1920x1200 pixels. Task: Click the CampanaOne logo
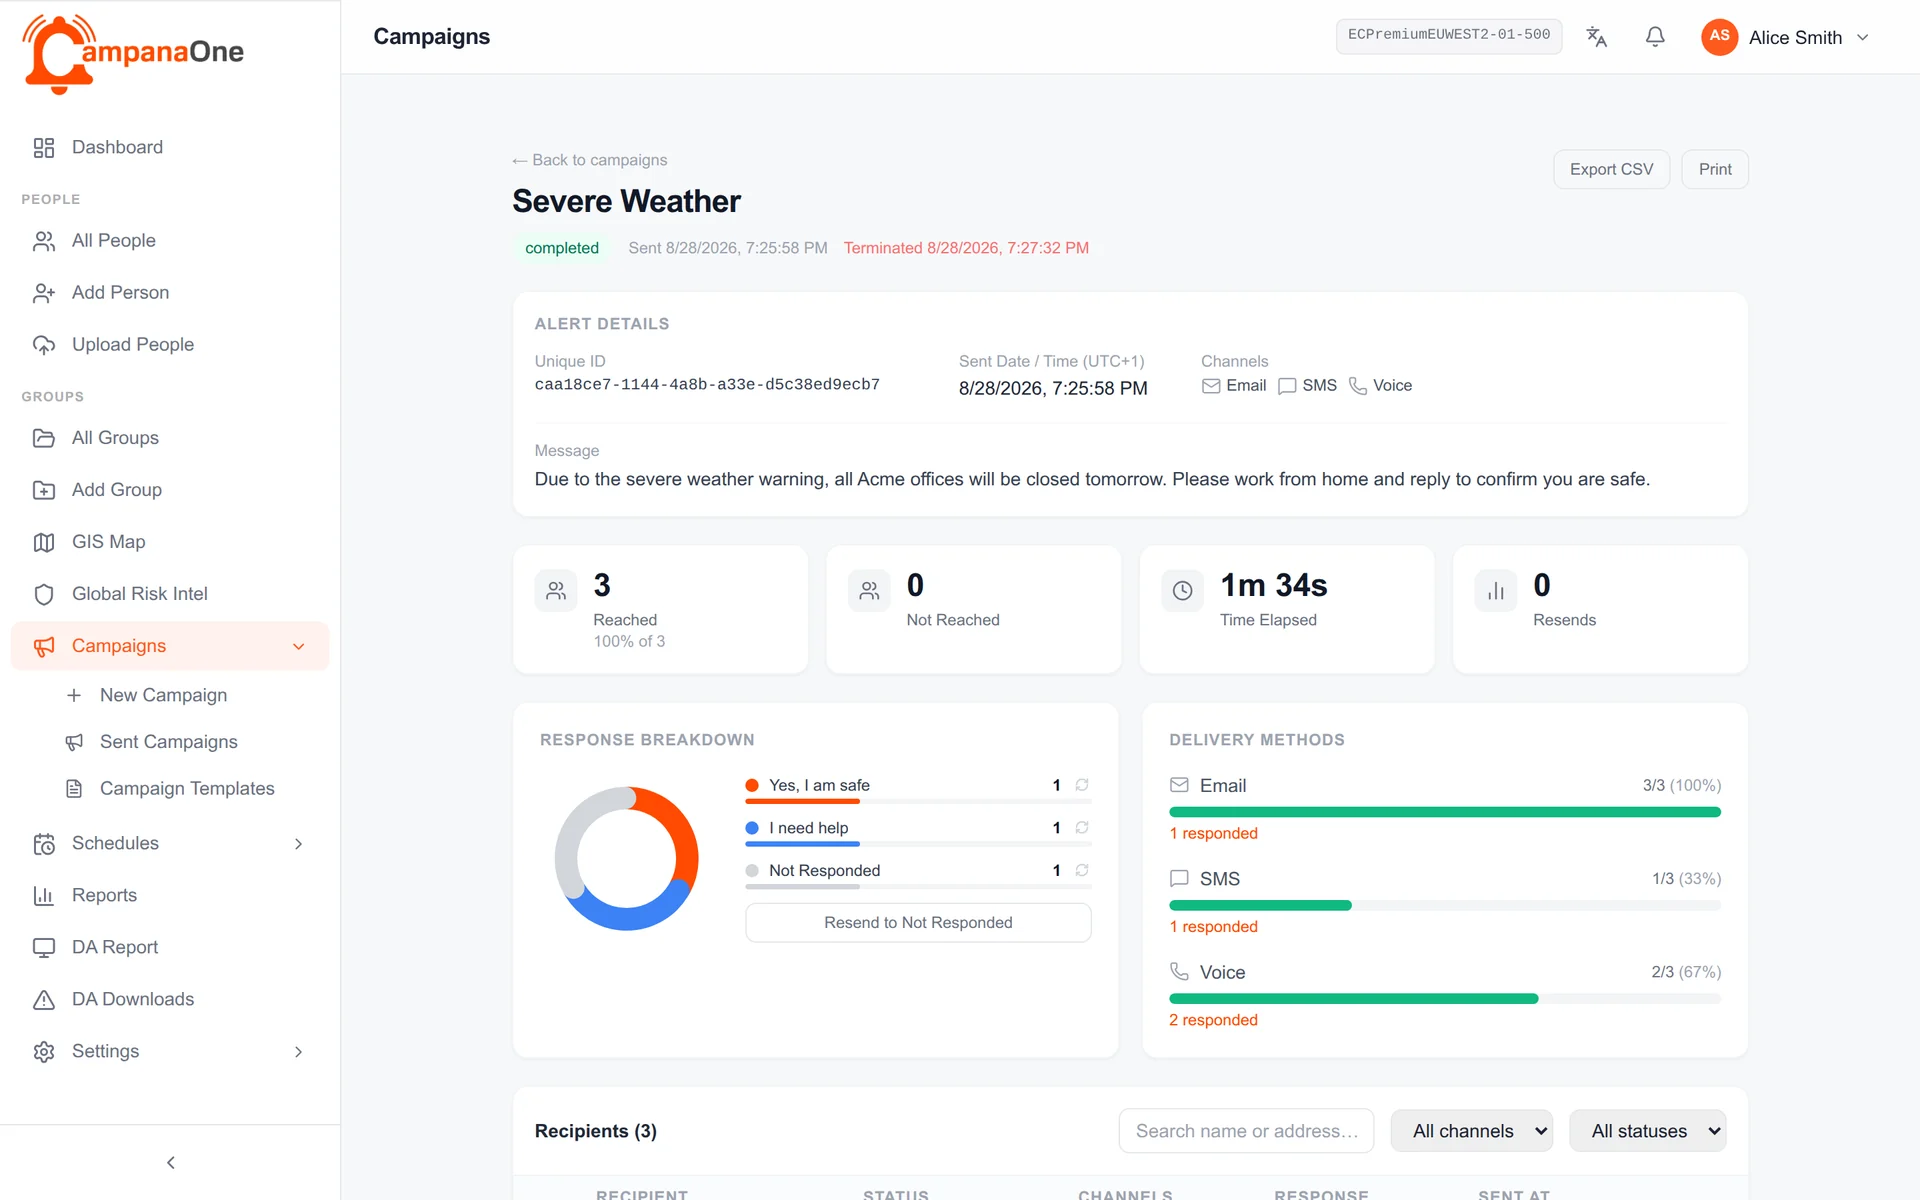(x=133, y=53)
